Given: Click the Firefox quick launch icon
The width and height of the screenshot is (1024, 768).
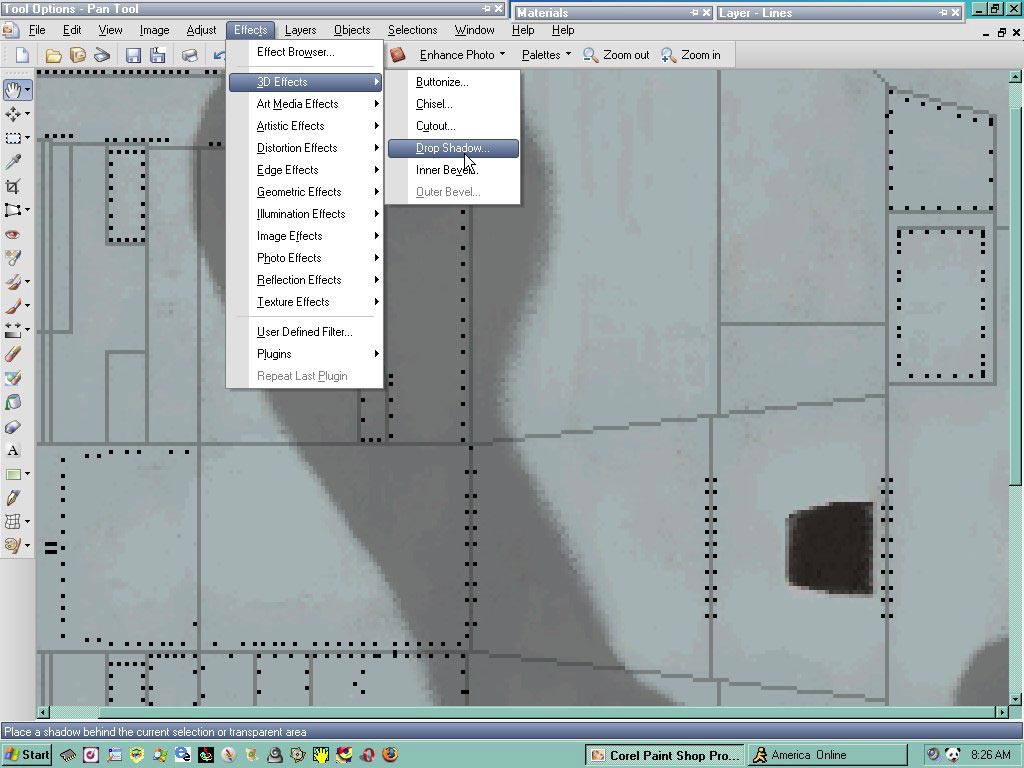Looking at the screenshot, I should tap(390, 755).
